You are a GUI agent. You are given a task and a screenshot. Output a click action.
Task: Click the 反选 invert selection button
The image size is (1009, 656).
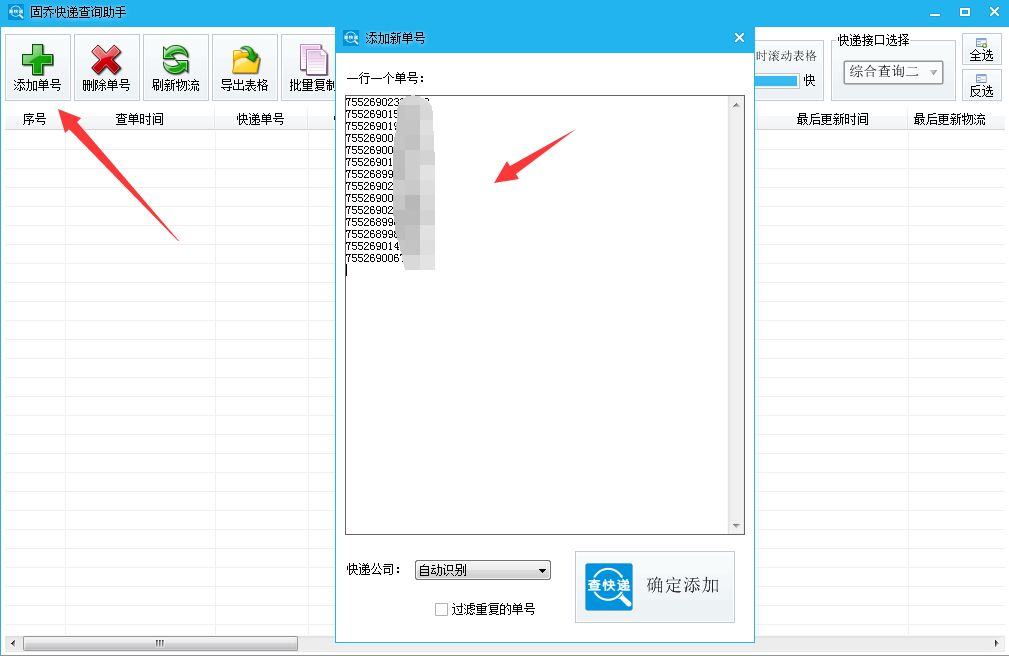coord(981,86)
